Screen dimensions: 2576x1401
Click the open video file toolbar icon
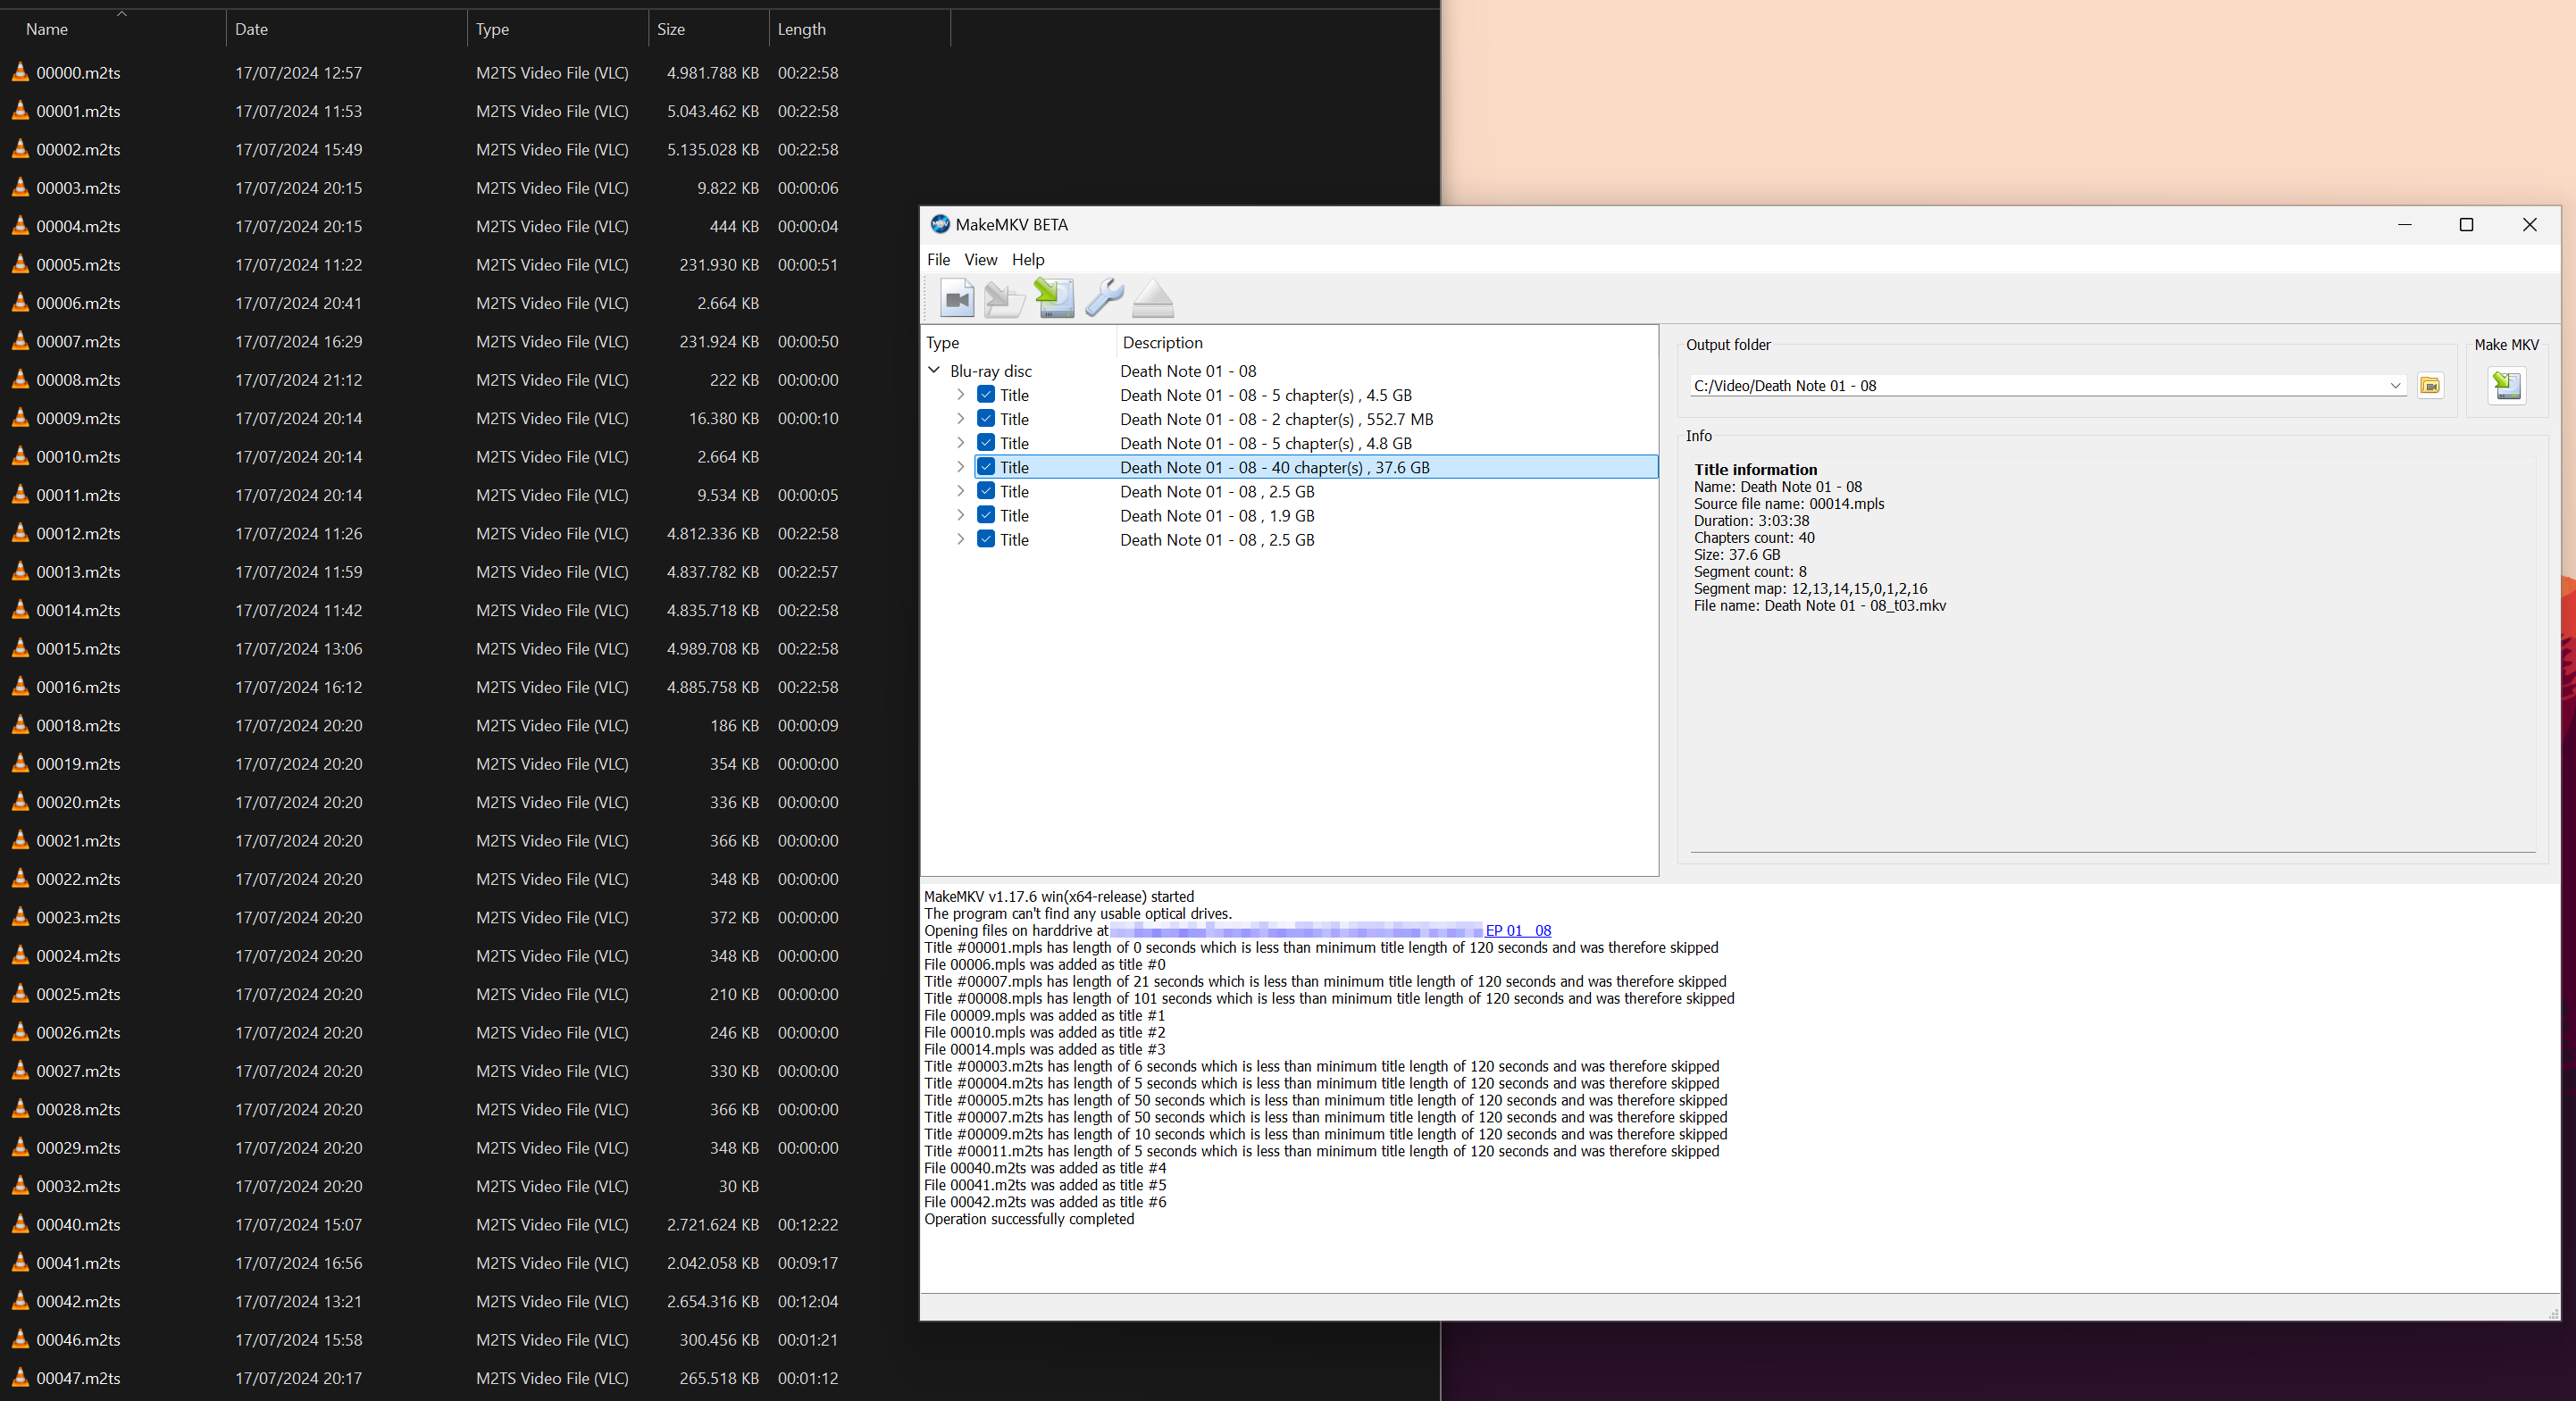click(x=957, y=298)
